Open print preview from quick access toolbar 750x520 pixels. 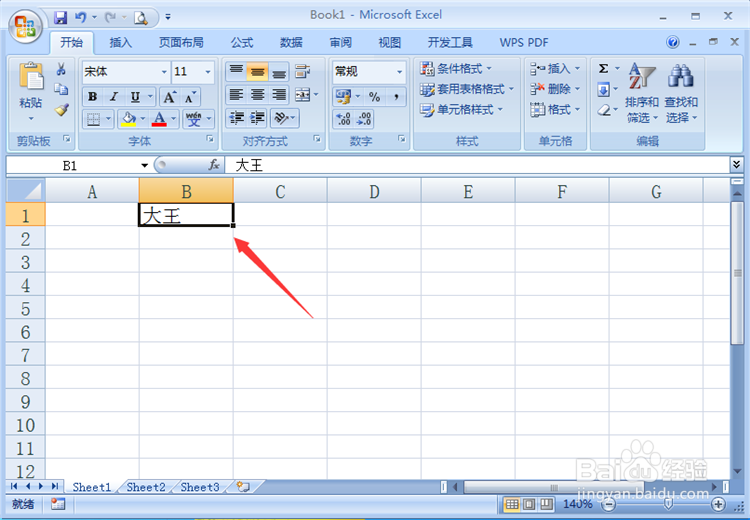pyautogui.click(x=141, y=18)
